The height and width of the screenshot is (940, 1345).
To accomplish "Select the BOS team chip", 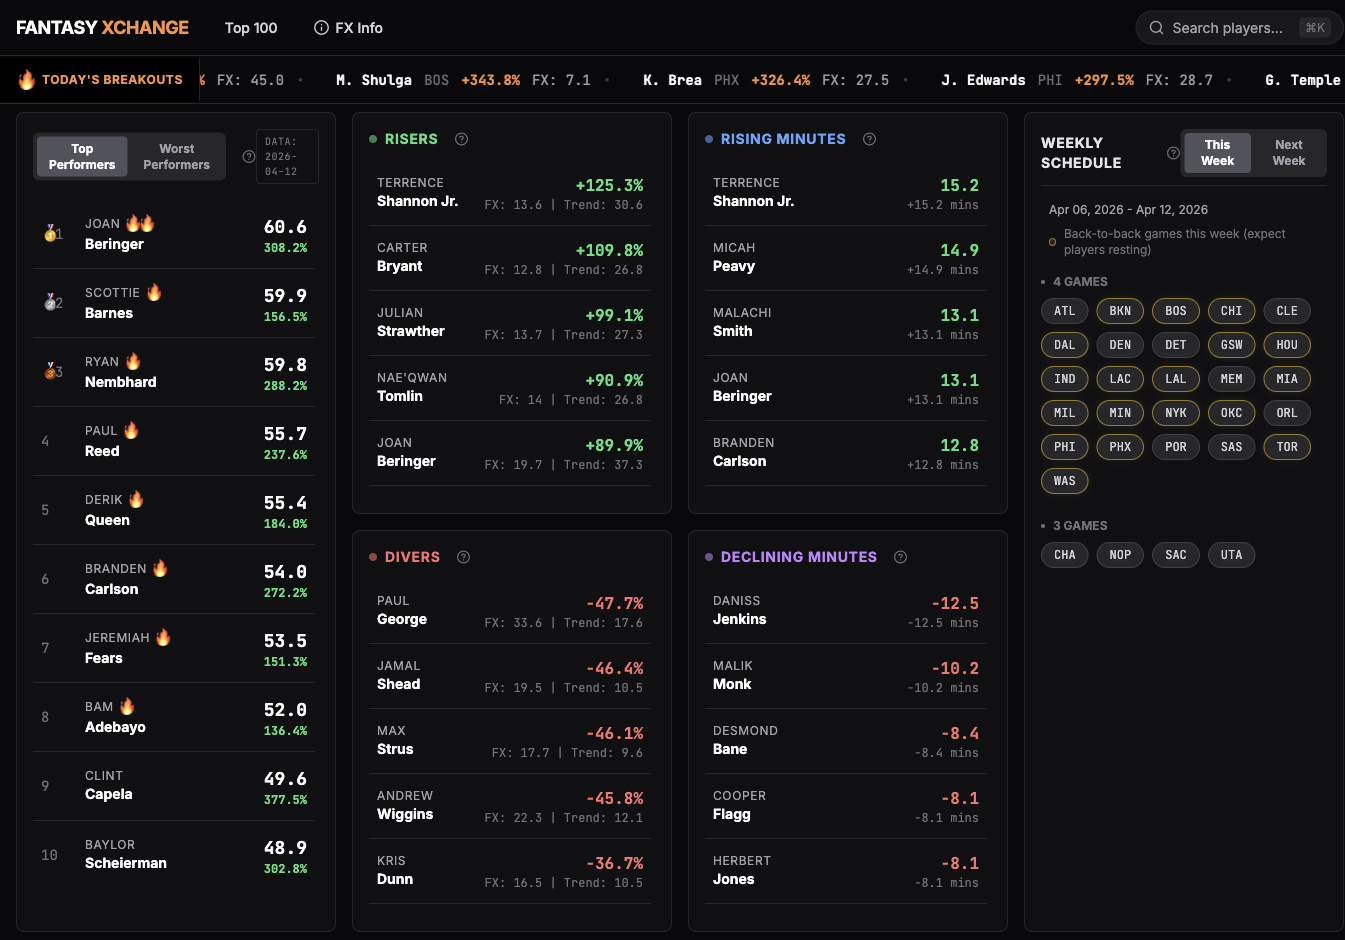I will click(x=1176, y=311).
